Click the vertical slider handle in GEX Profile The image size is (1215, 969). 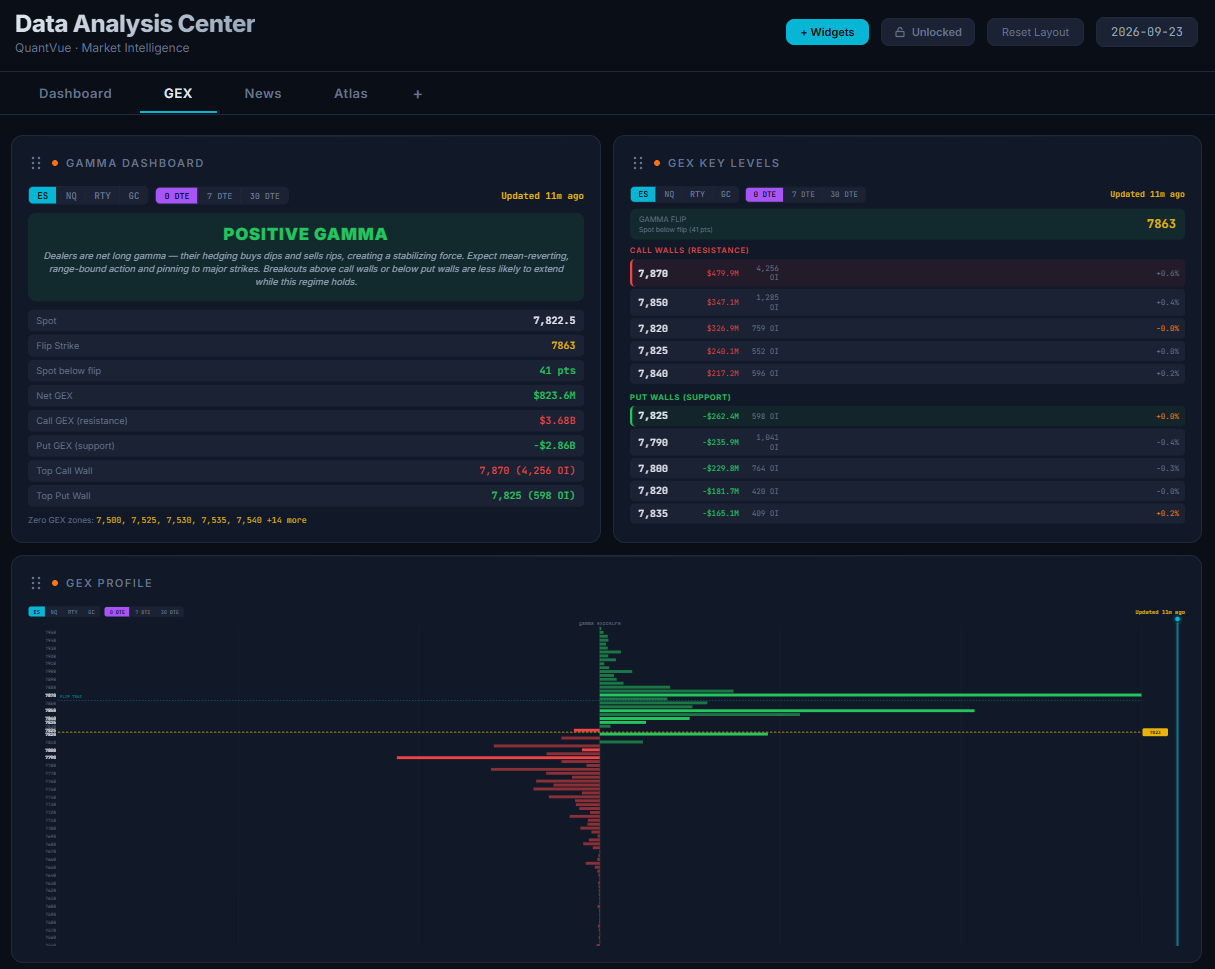tap(1177, 619)
